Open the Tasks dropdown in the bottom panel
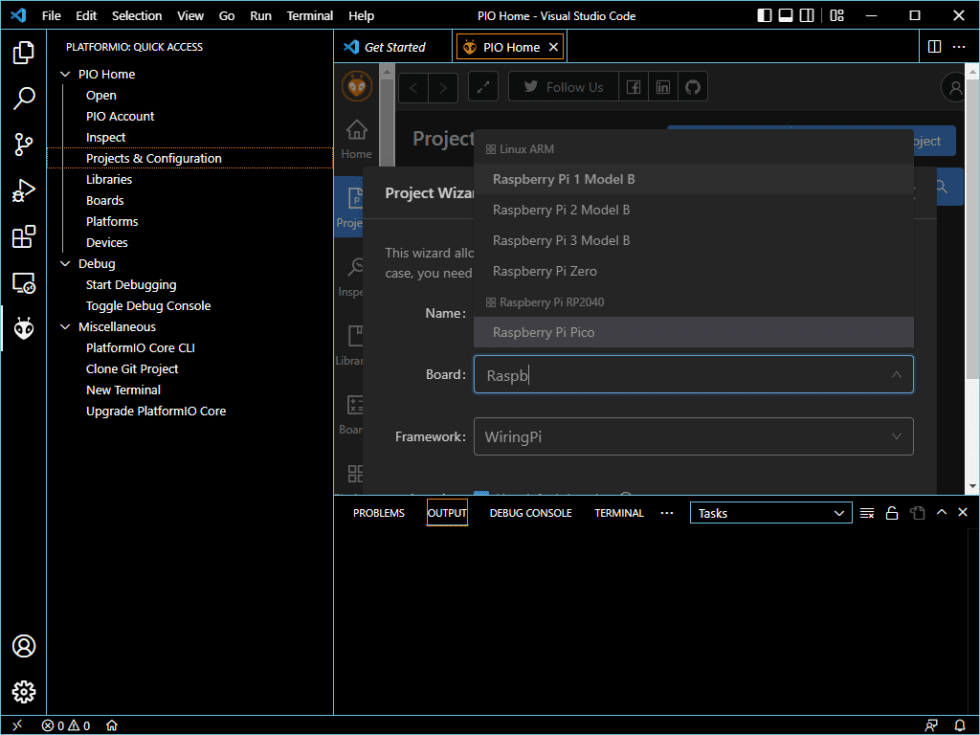 [770, 512]
